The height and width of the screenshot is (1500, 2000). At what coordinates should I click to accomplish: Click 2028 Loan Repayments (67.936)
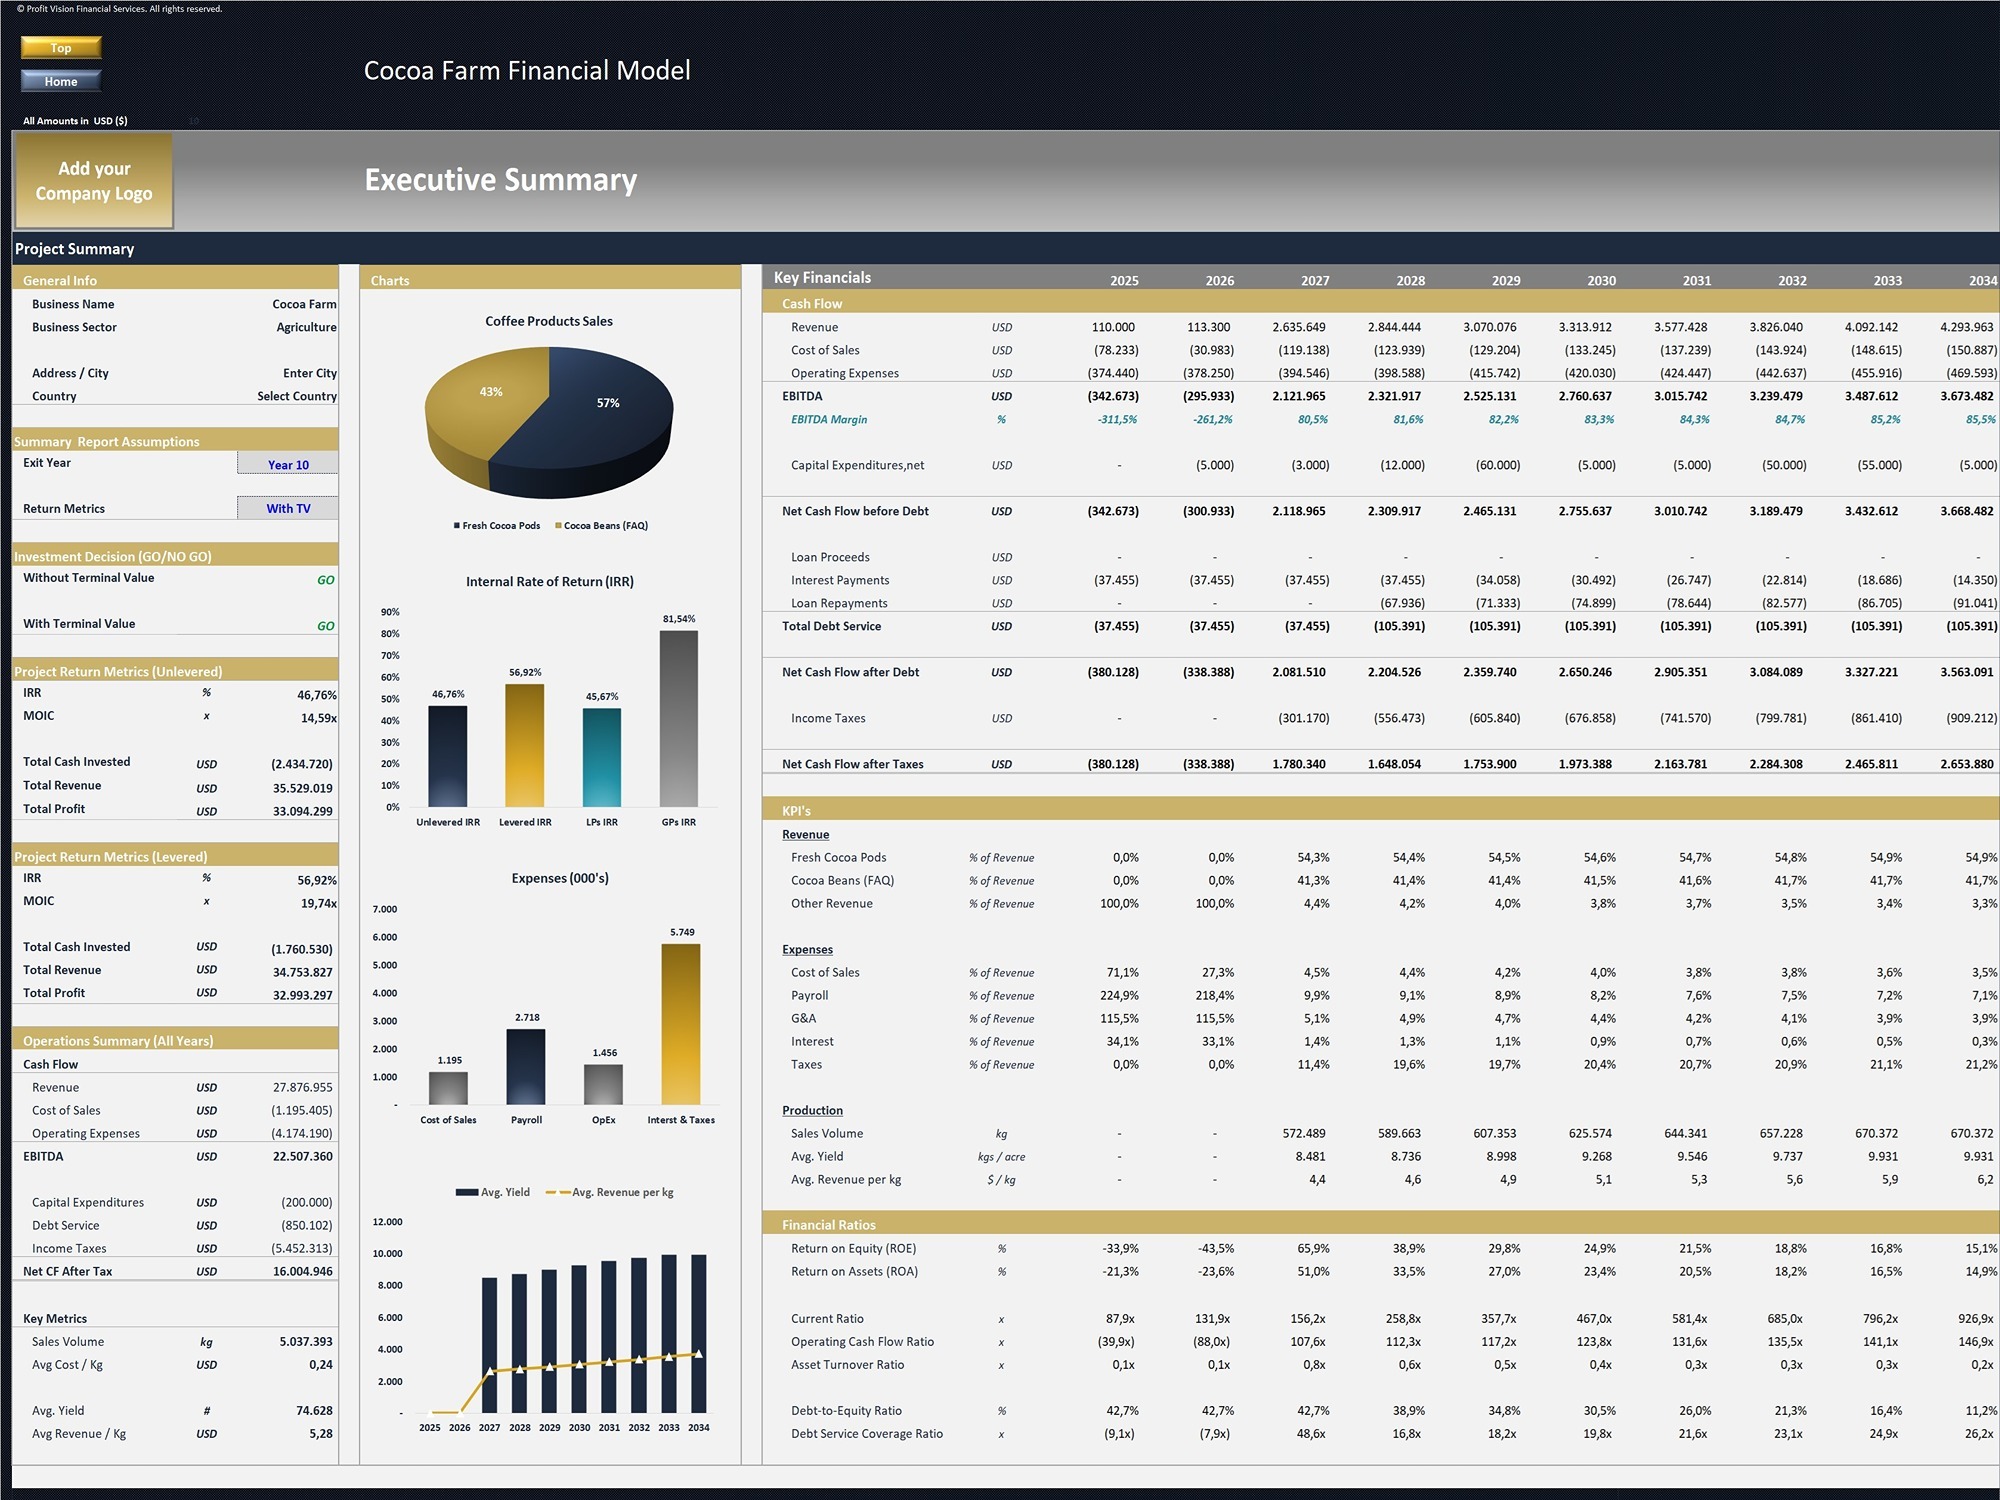1402,603
